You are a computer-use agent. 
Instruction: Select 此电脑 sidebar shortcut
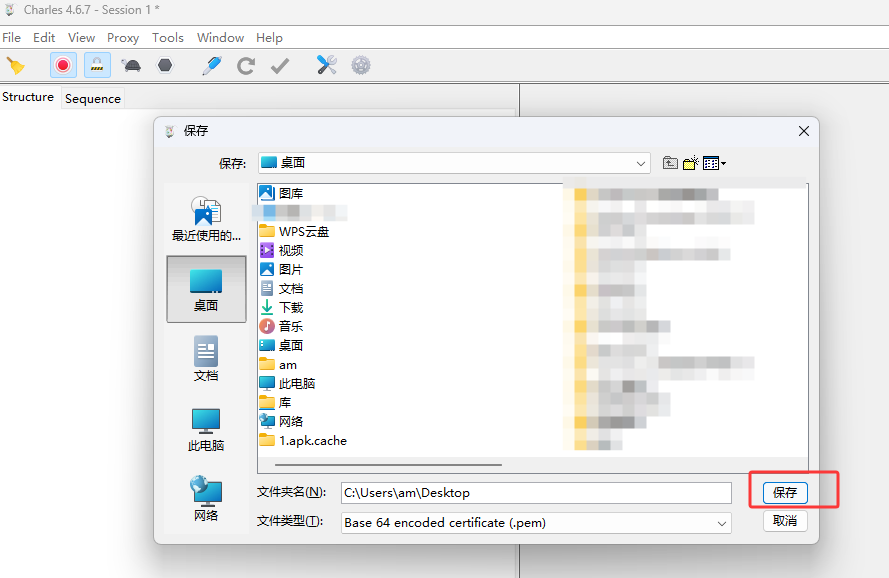tap(206, 429)
